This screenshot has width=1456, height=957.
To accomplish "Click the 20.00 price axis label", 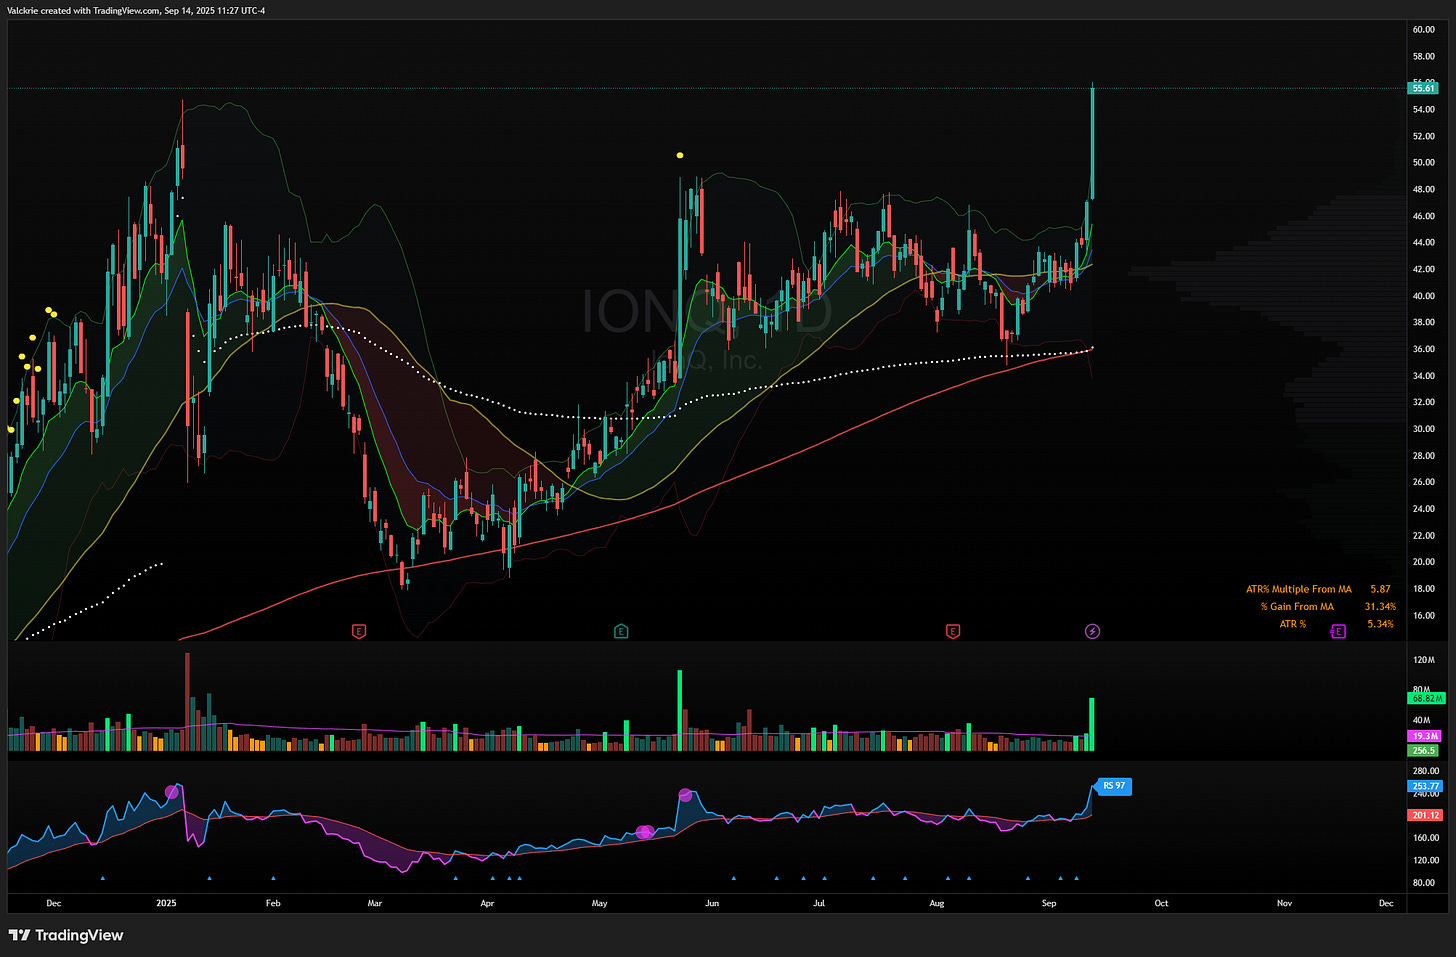I will tap(1423, 562).
